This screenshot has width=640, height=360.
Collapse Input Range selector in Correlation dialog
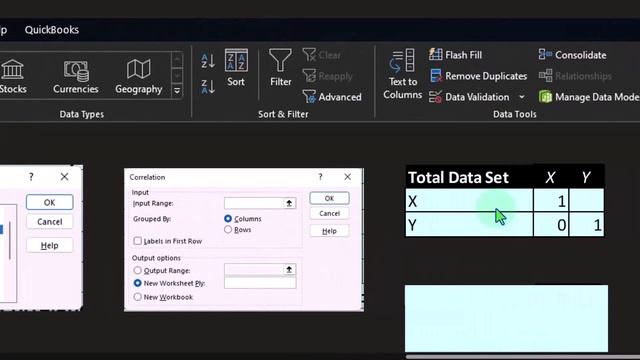(289, 203)
